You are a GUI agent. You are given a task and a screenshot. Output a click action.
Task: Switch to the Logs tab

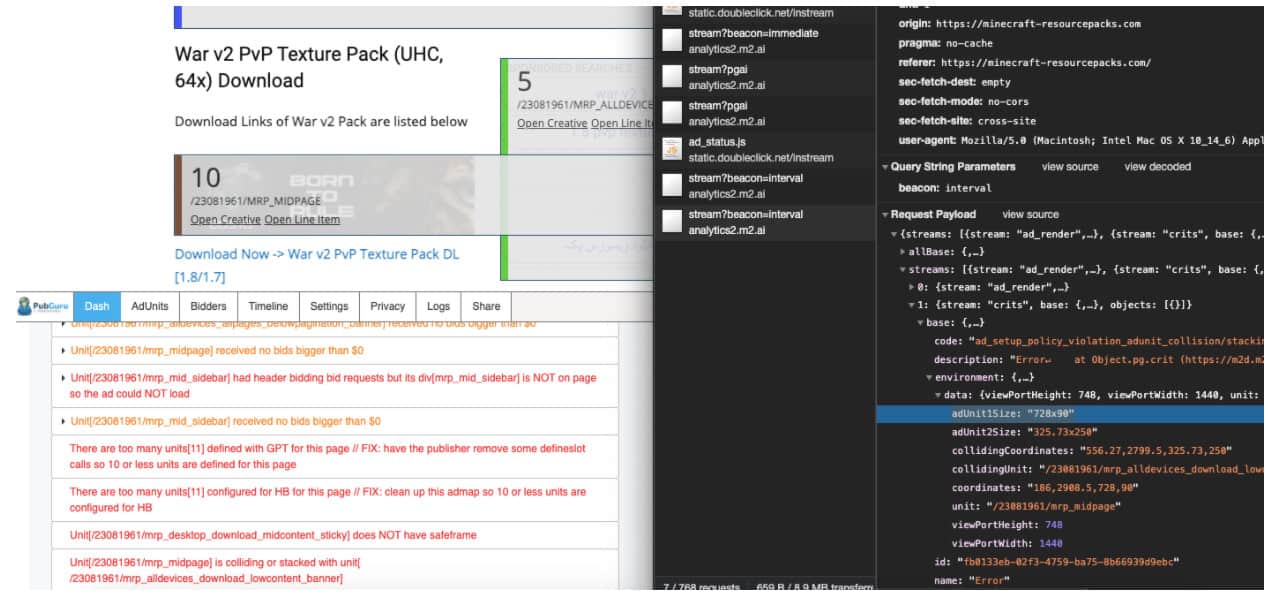click(x=439, y=306)
